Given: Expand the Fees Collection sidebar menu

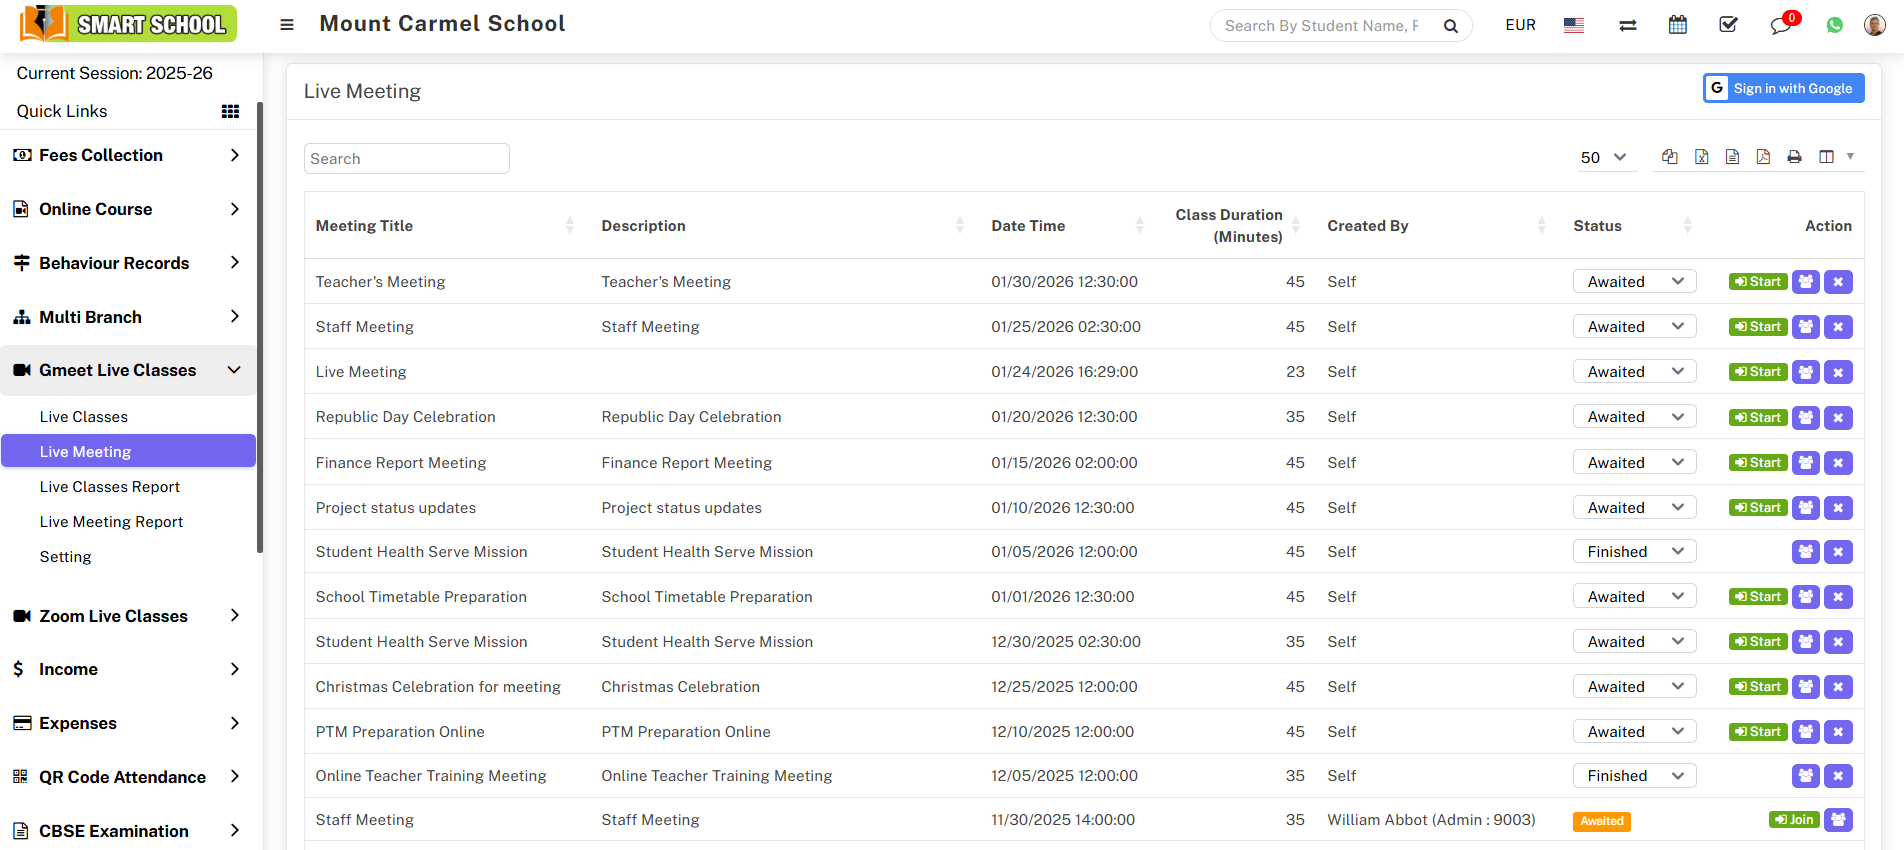Looking at the screenshot, I should (128, 155).
